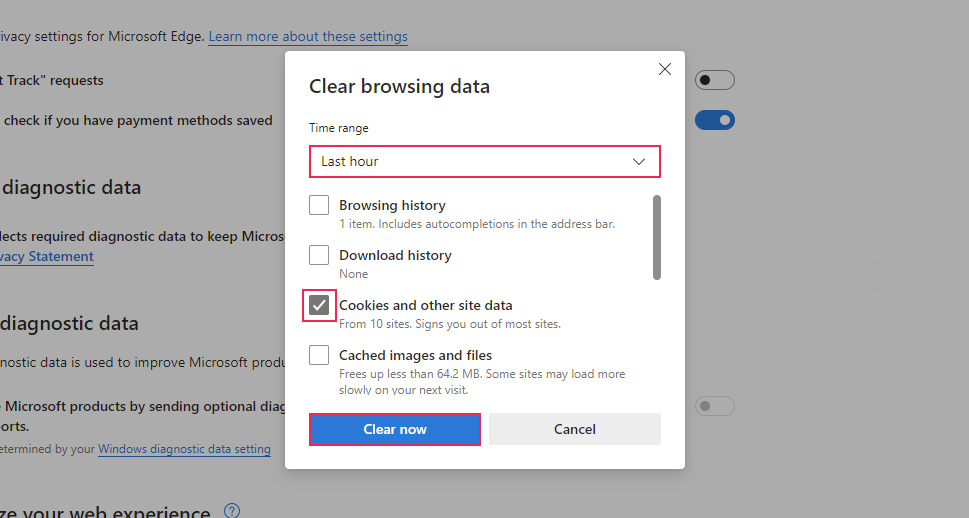The image size is (969, 518).
Task: Open the Last hour time range dropdown
Action: pyautogui.click(x=484, y=161)
